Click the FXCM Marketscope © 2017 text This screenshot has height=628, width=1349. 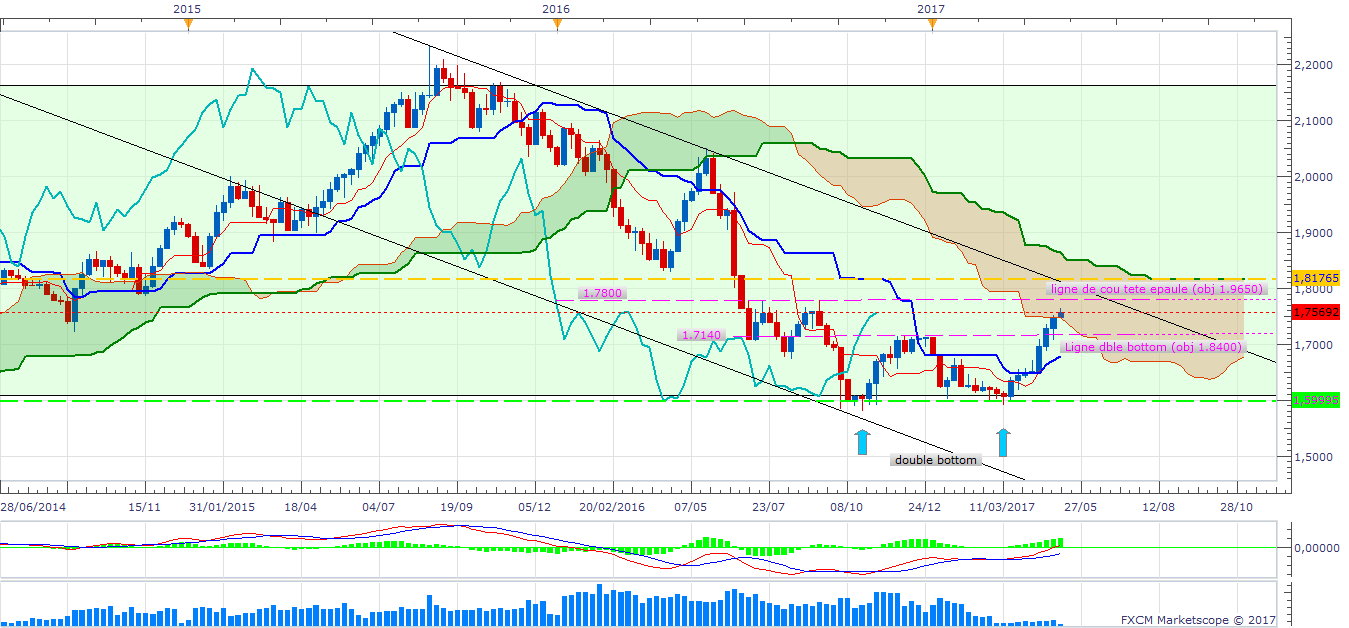[1198, 619]
